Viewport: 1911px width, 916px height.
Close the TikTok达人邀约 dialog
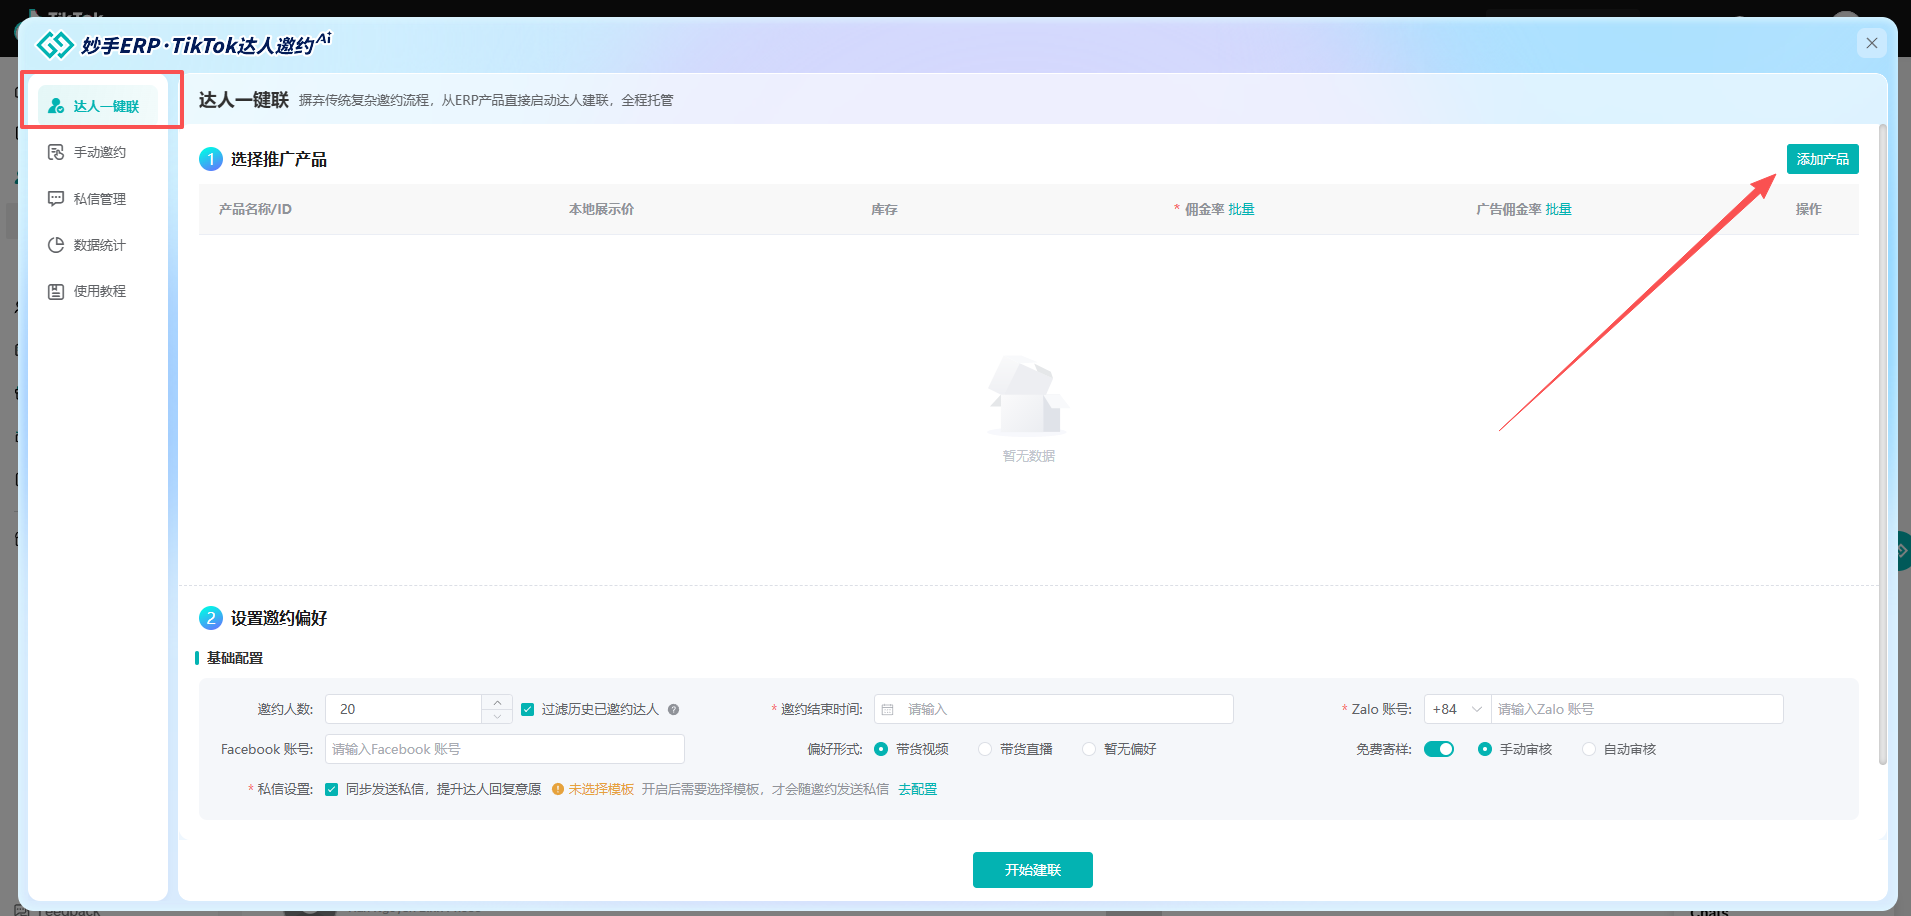[x=1872, y=43]
